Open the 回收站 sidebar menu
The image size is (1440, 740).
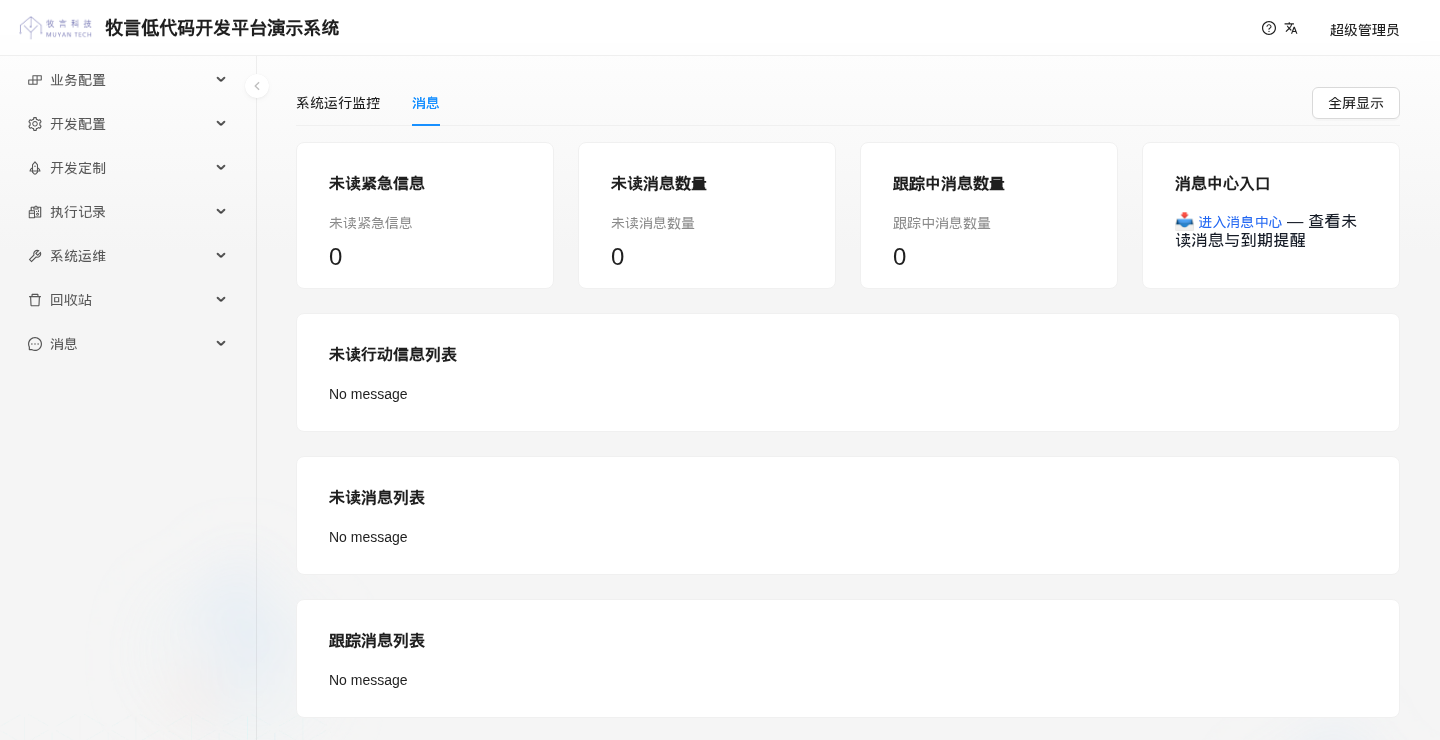click(x=128, y=300)
